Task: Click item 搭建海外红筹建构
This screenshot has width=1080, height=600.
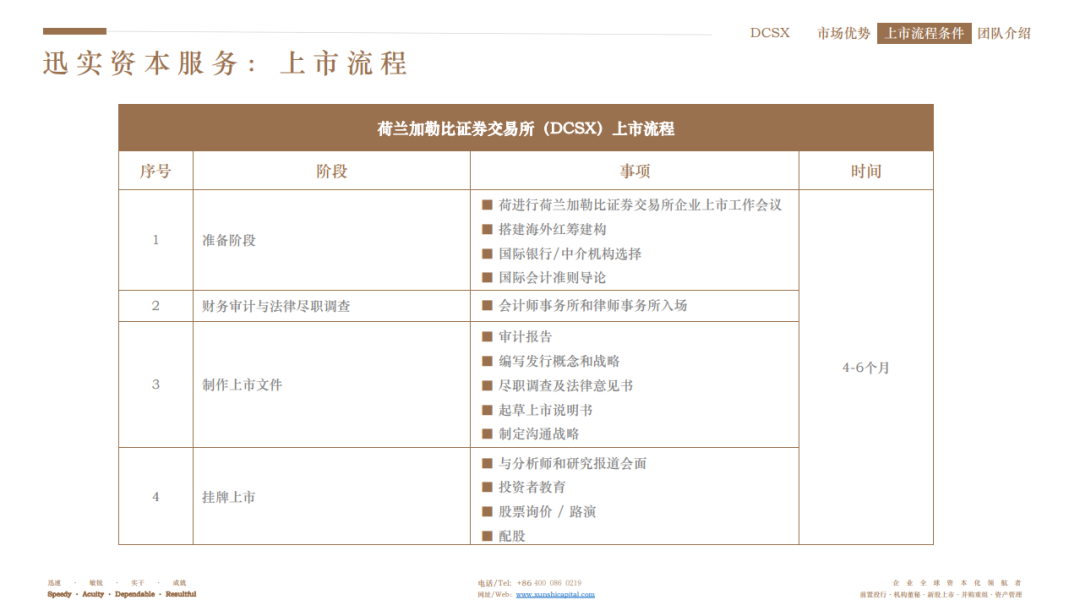Action: point(552,229)
